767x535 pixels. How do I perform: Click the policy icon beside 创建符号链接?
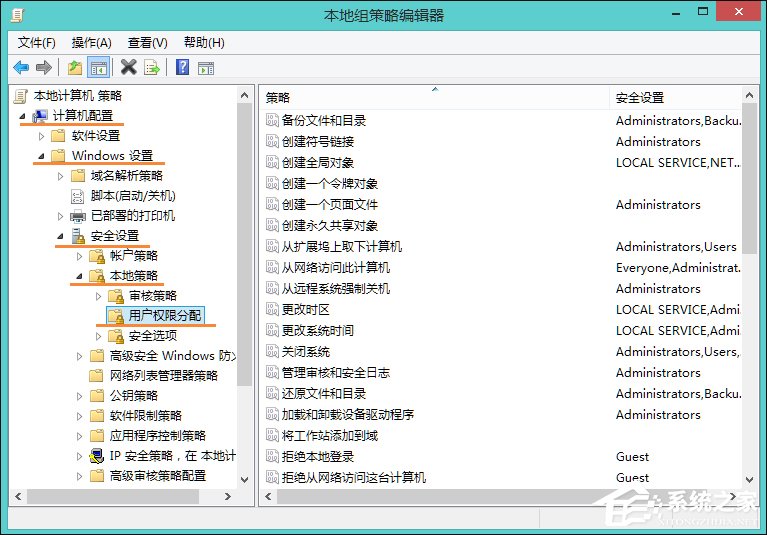pyautogui.click(x=272, y=141)
